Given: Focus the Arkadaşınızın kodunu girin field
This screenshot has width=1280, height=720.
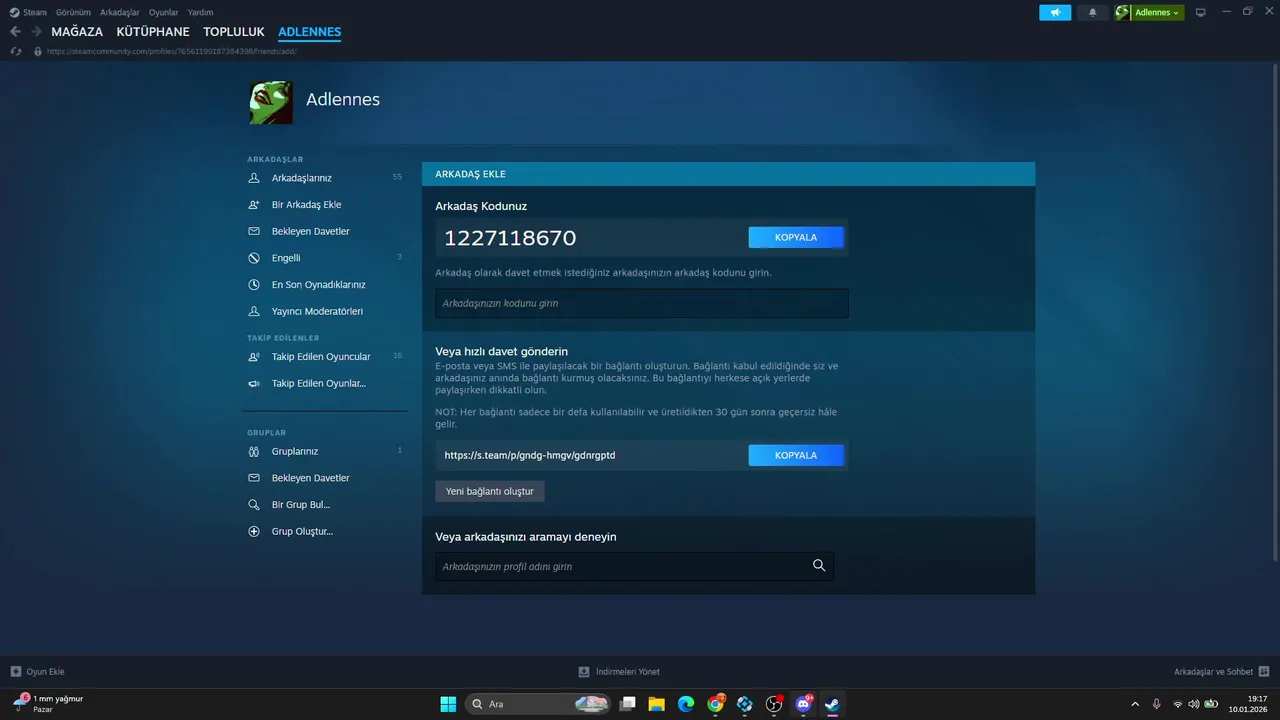Looking at the screenshot, I should [642, 303].
